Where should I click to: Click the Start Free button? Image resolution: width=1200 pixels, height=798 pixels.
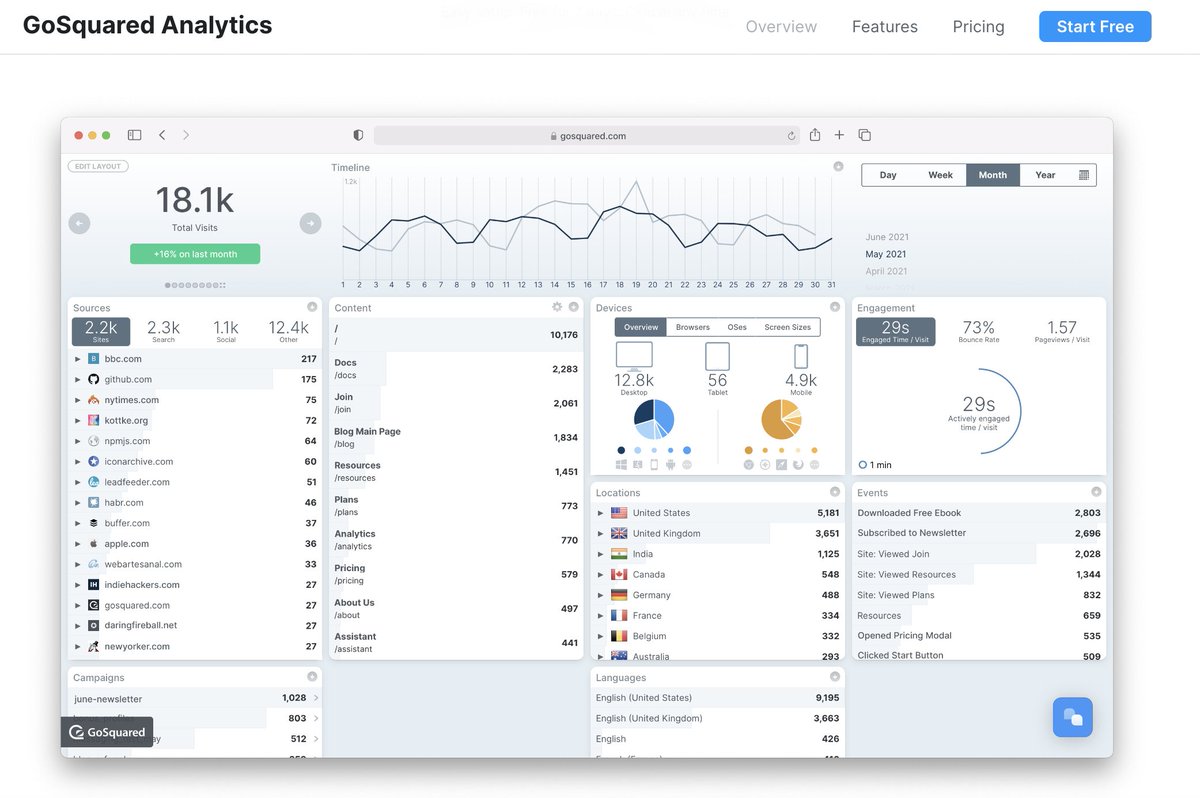pos(1095,27)
